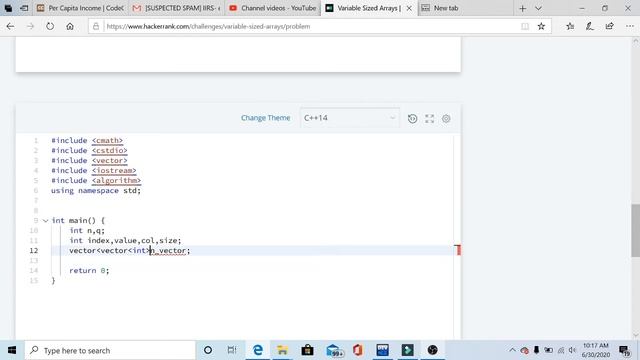
Task: Show tabs you've set aside
Action: 8,8
